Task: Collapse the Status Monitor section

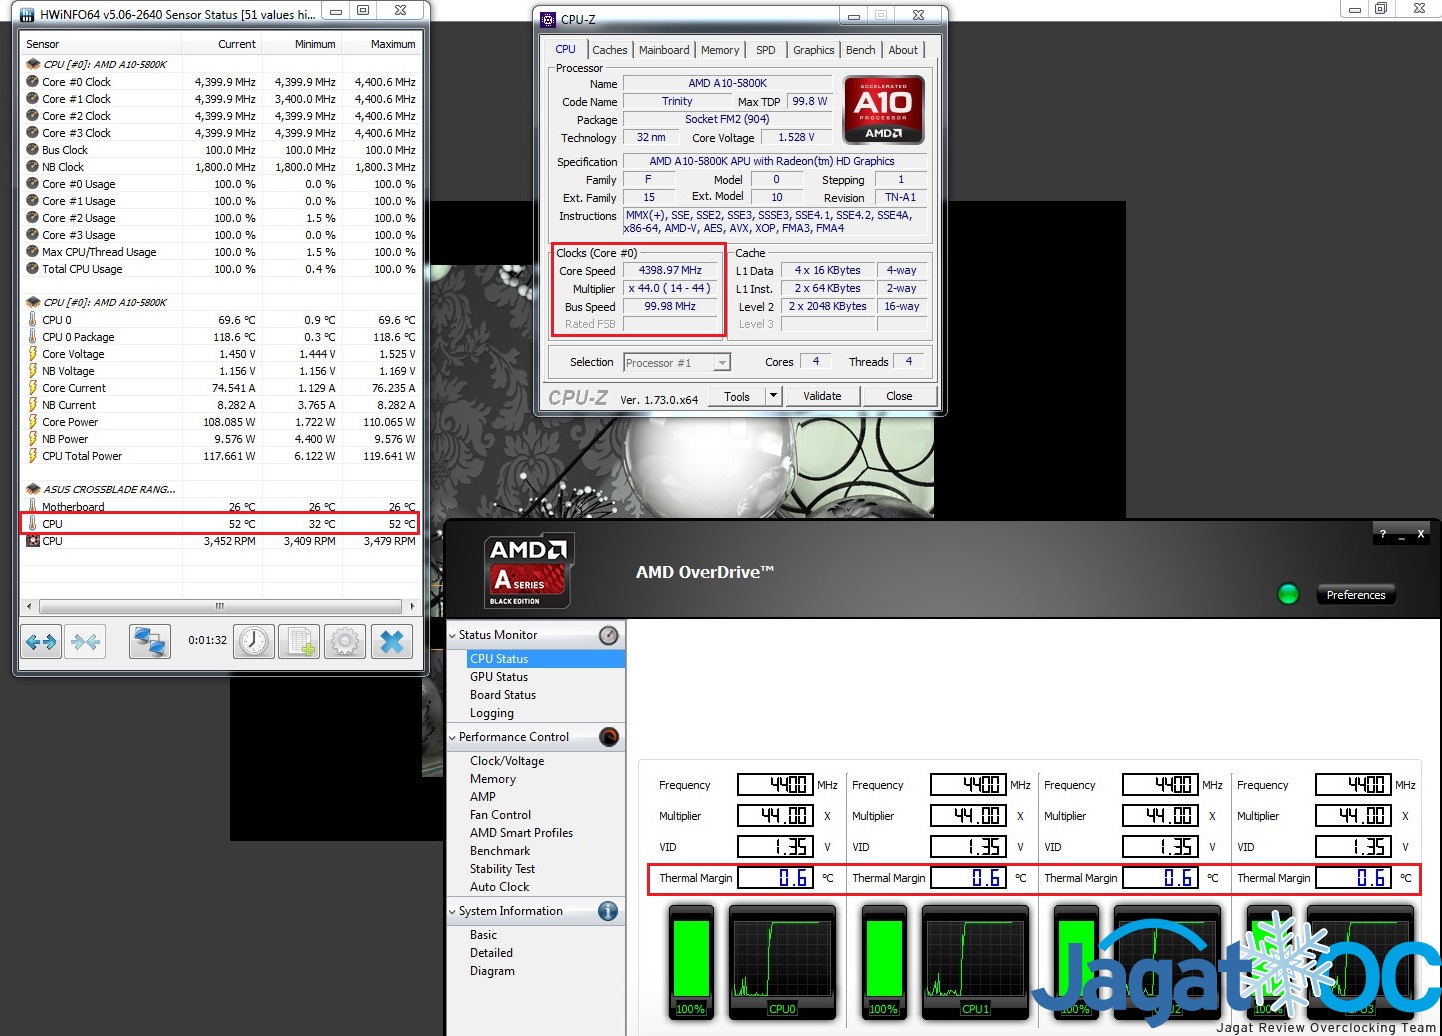Action: (x=453, y=635)
